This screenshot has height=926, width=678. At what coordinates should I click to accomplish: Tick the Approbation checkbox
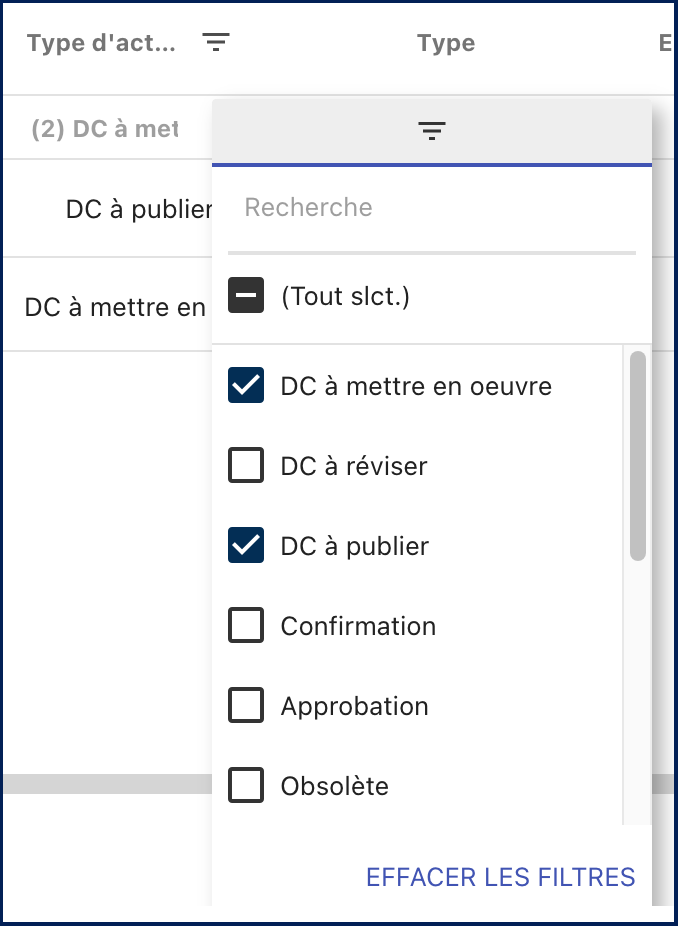[246, 706]
